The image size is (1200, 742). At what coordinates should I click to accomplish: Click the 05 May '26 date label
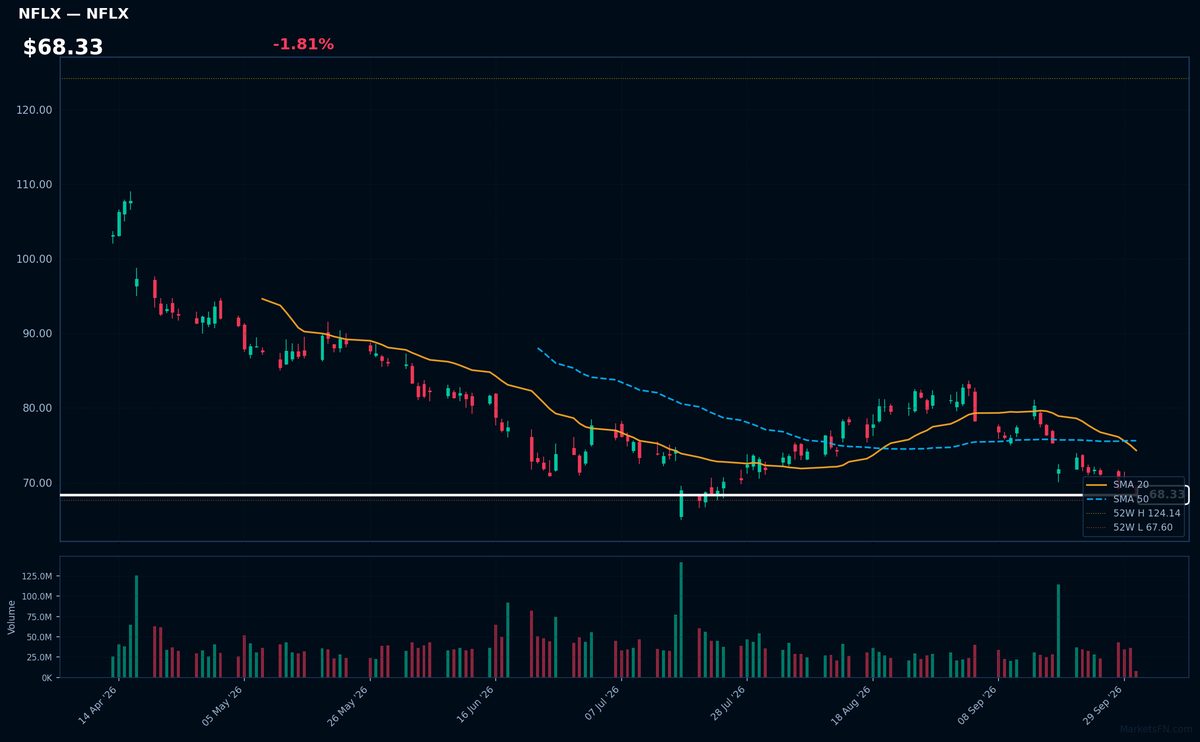click(x=222, y=704)
